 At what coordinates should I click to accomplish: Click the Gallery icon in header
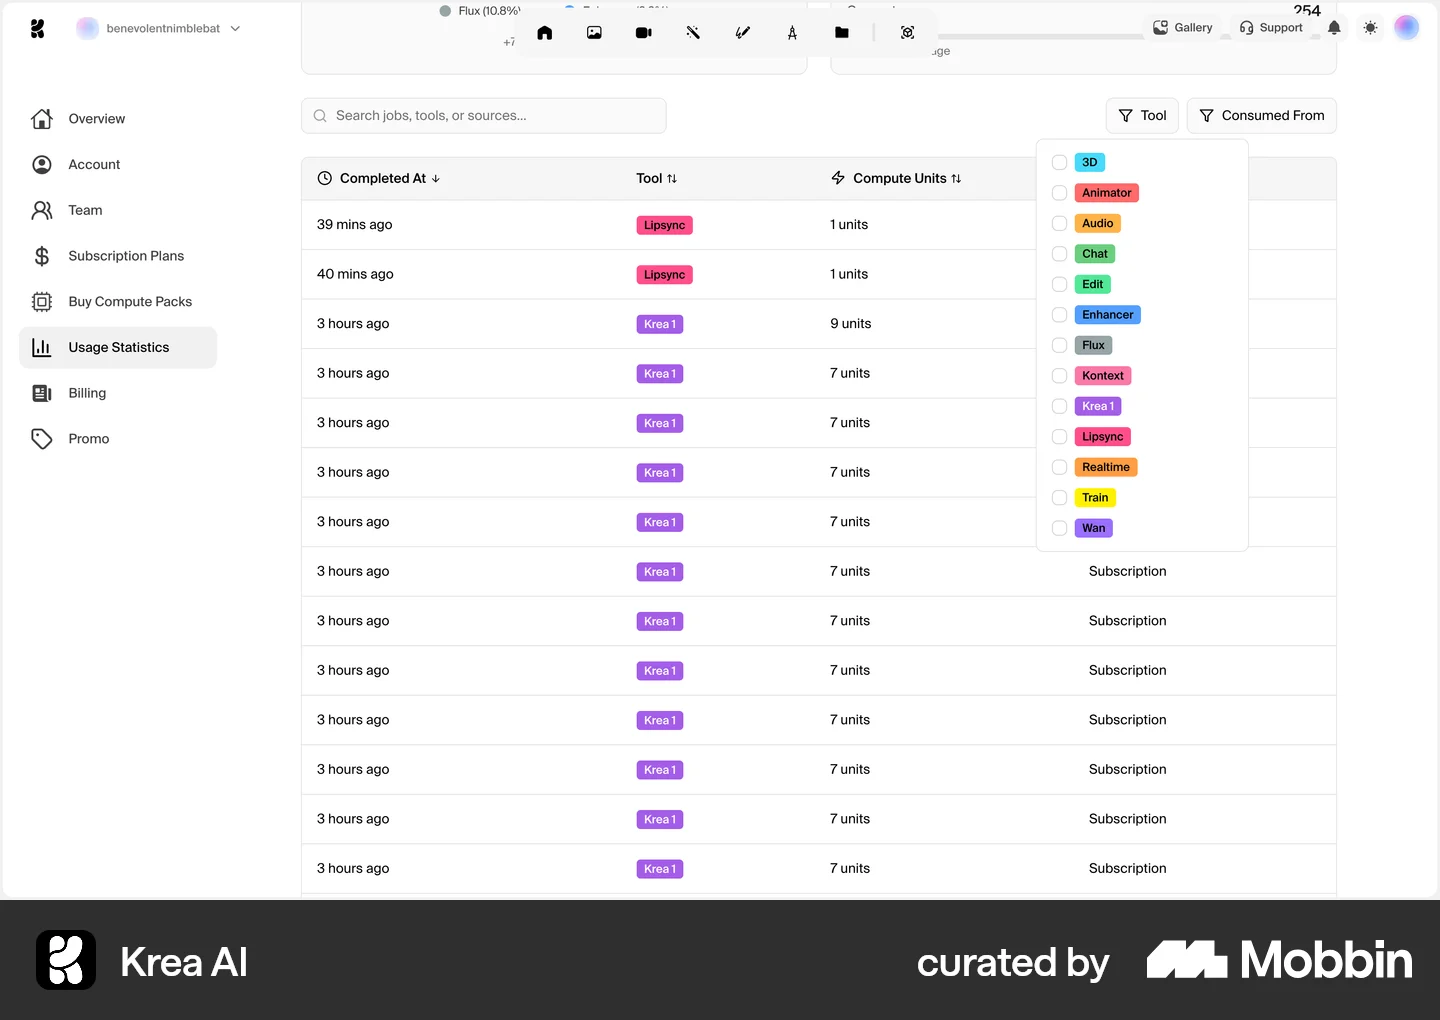coord(1160,28)
